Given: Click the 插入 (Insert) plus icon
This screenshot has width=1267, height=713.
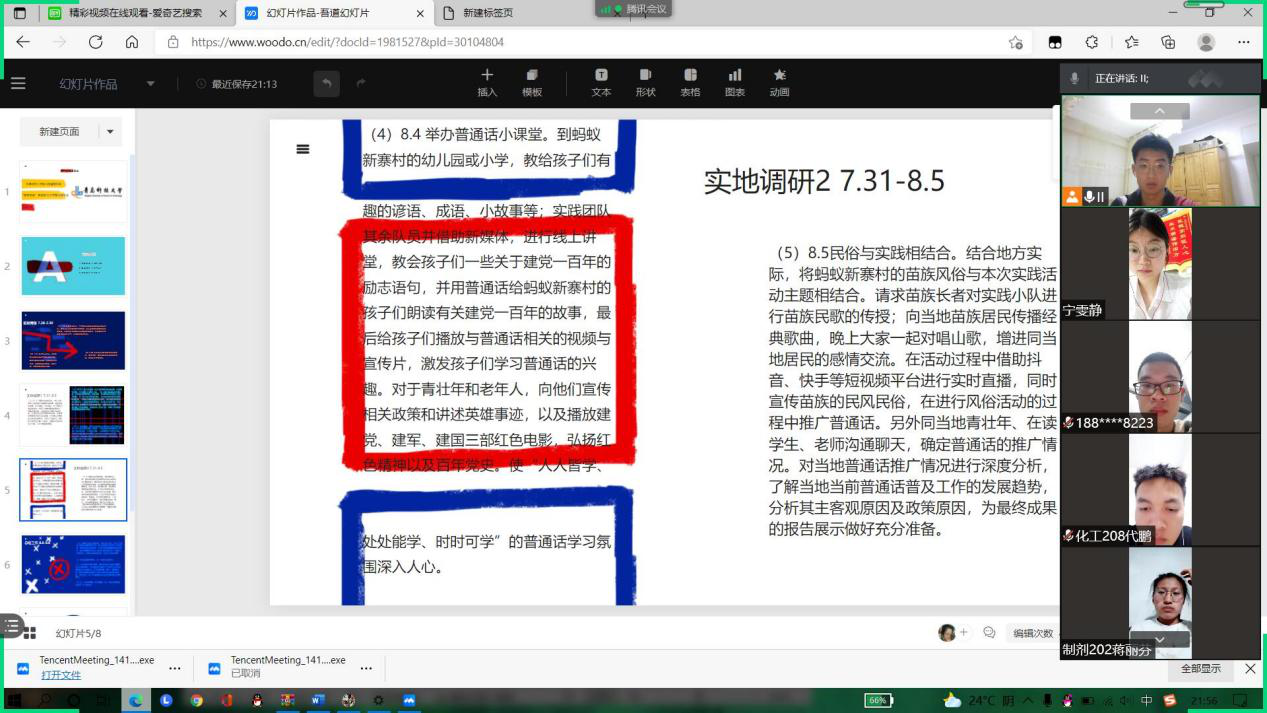Looking at the screenshot, I should tap(487, 76).
